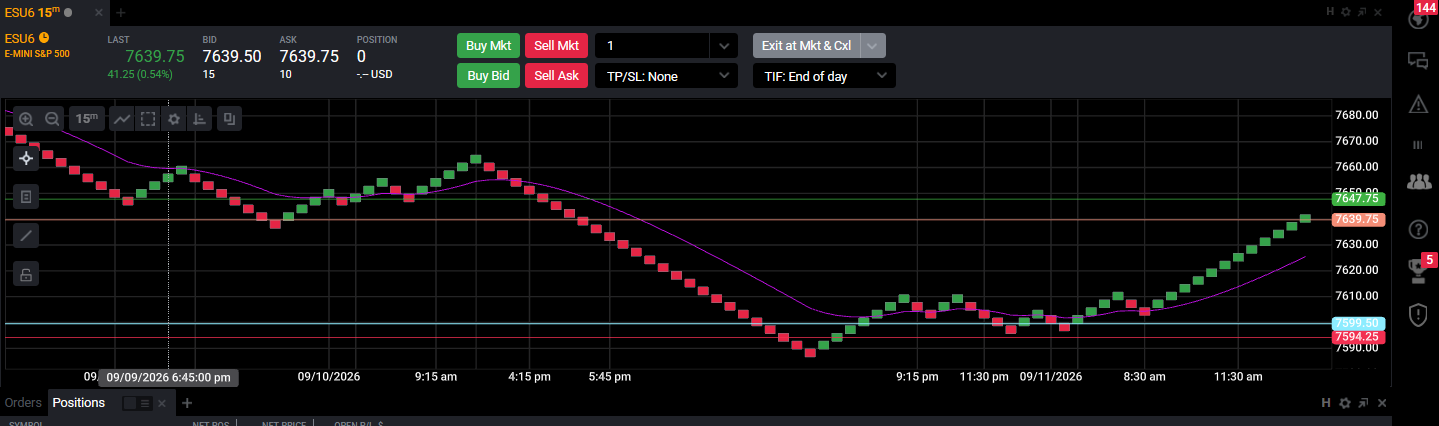The height and width of the screenshot is (426, 1439).
Task: Open the help question mark icon
Action: pyautogui.click(x=1417, y=229)
